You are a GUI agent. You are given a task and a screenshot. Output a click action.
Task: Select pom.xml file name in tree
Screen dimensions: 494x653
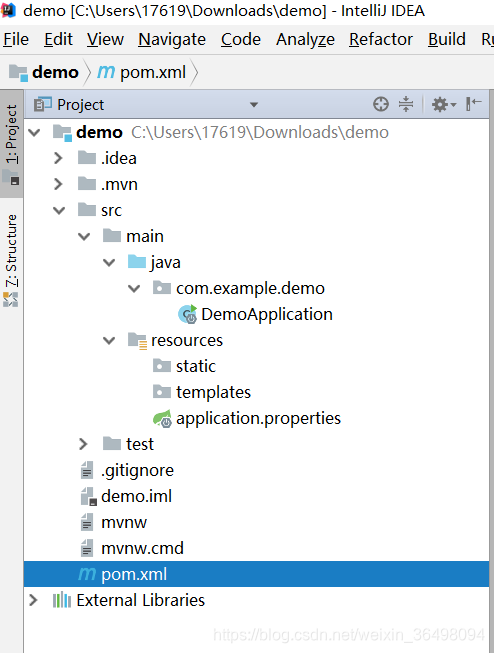(x=134, y=574)
